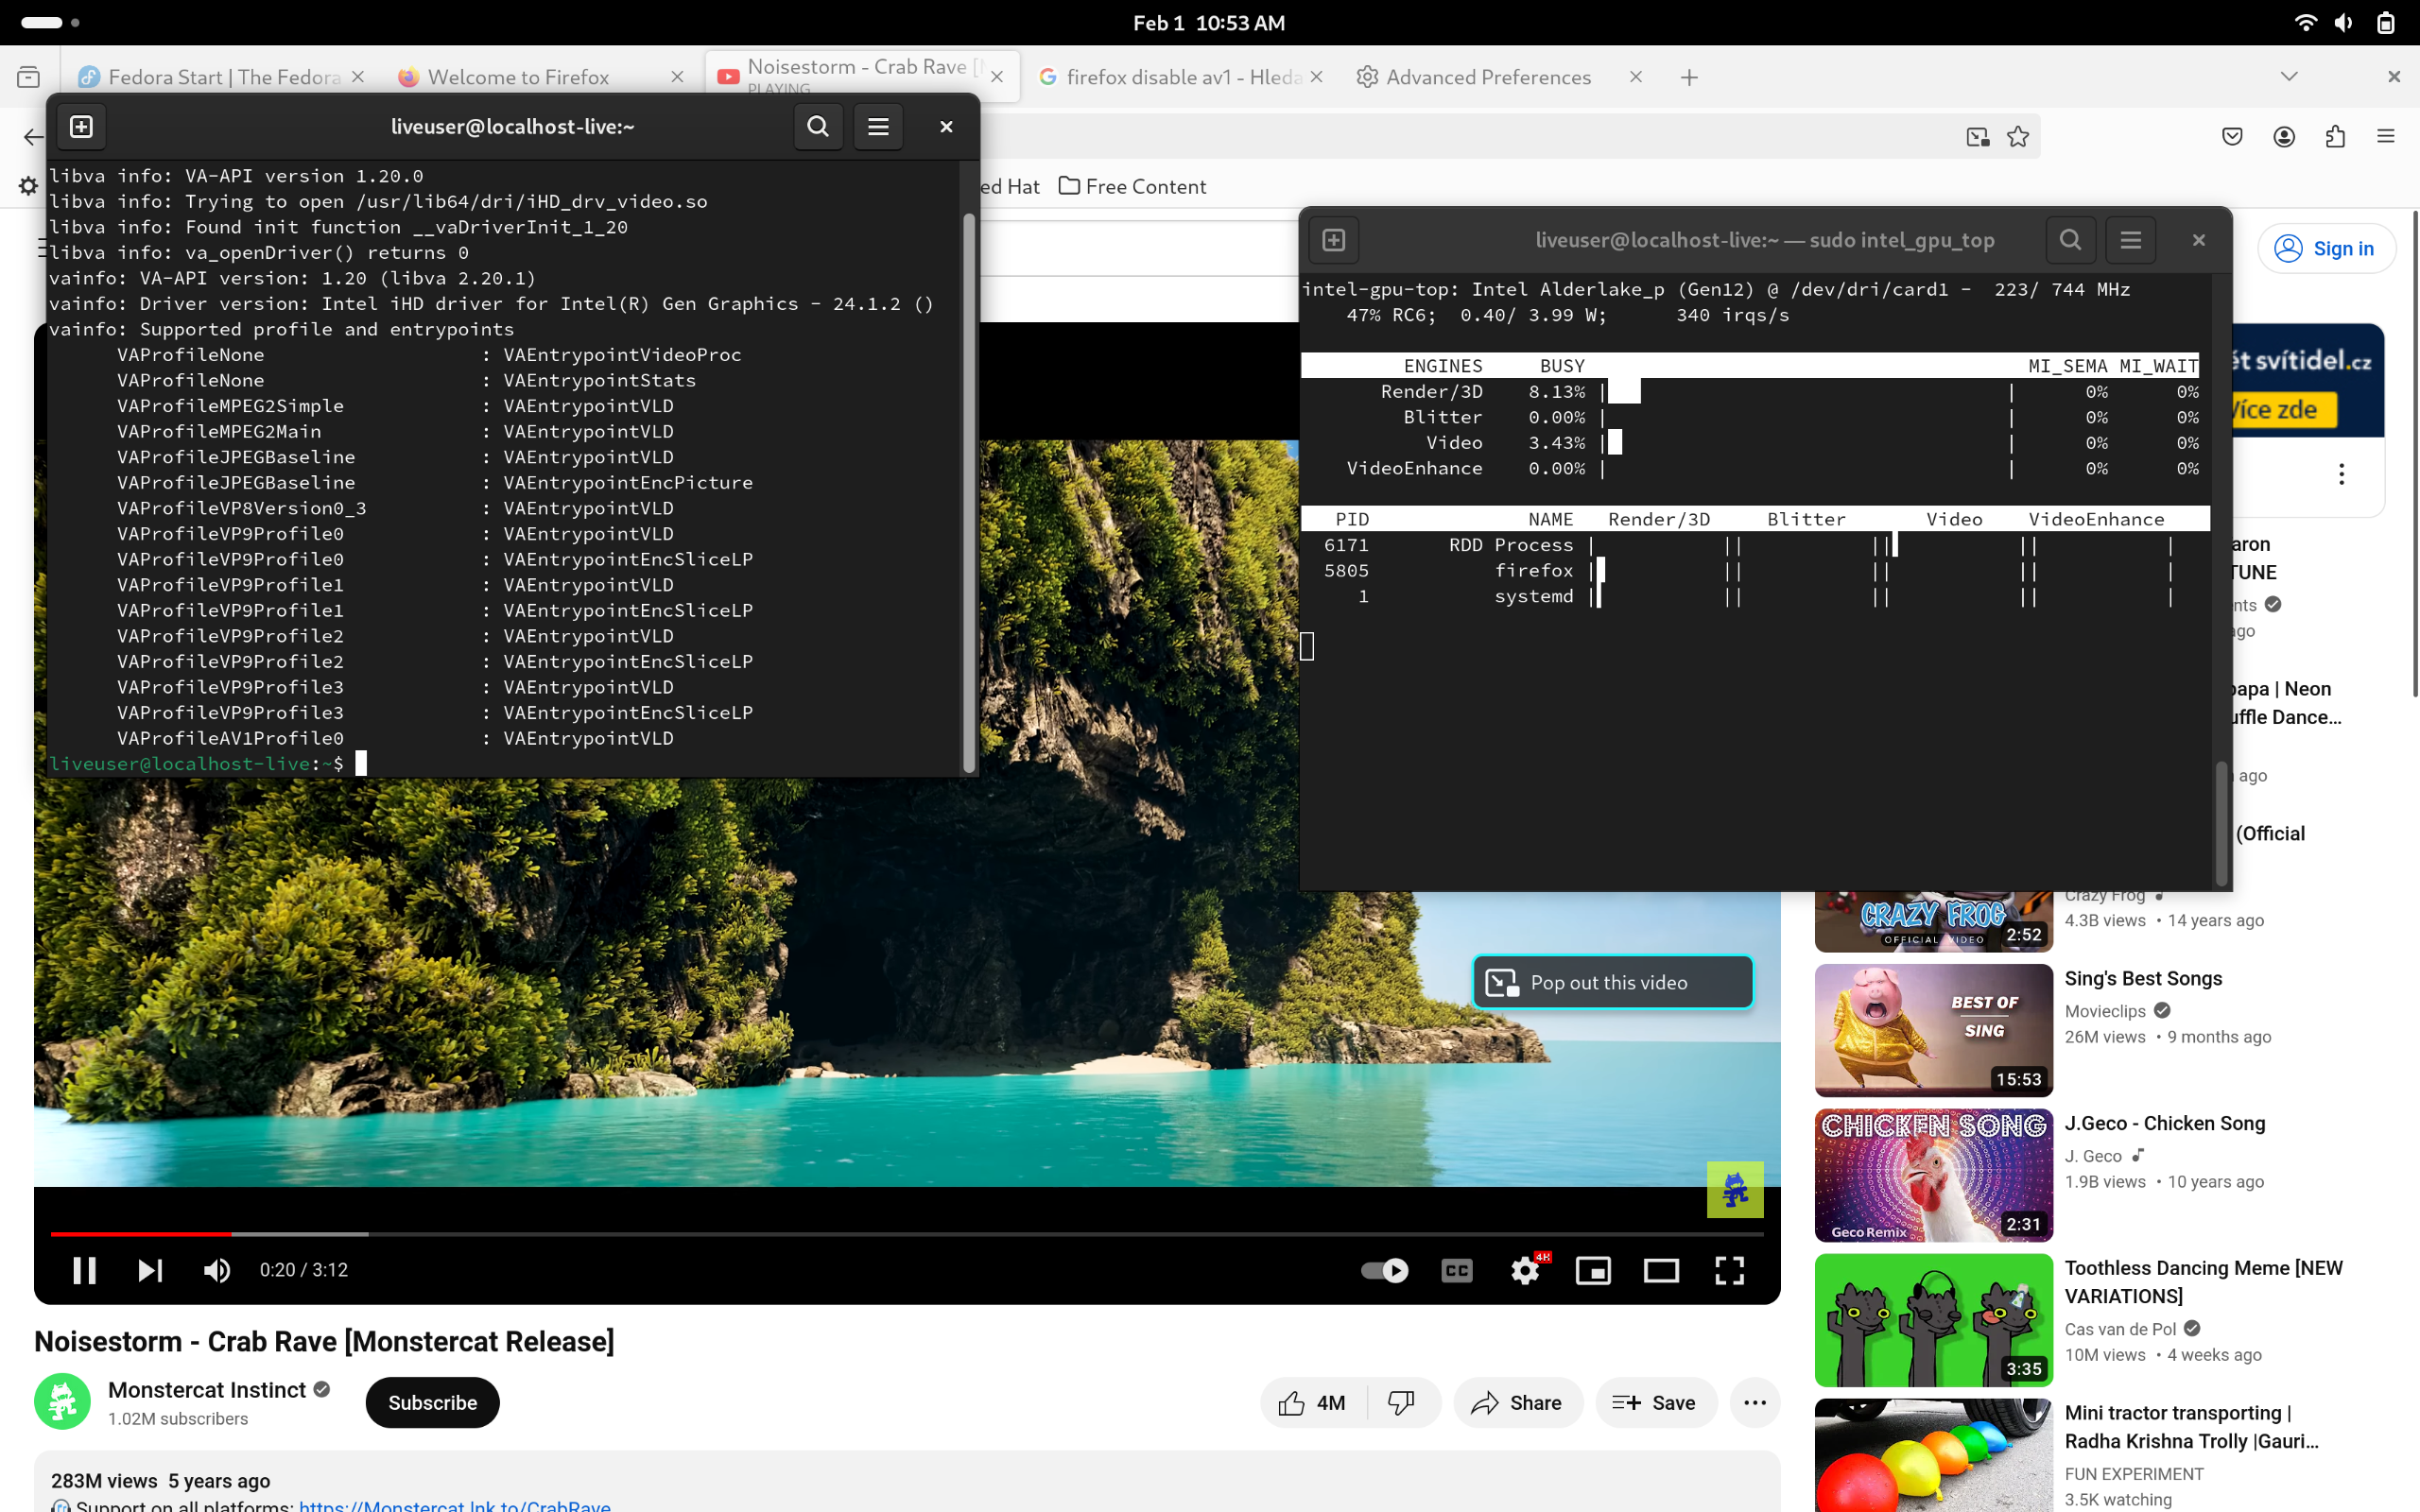
Task: Open the video quality settings gear
Action: 1526,1270
